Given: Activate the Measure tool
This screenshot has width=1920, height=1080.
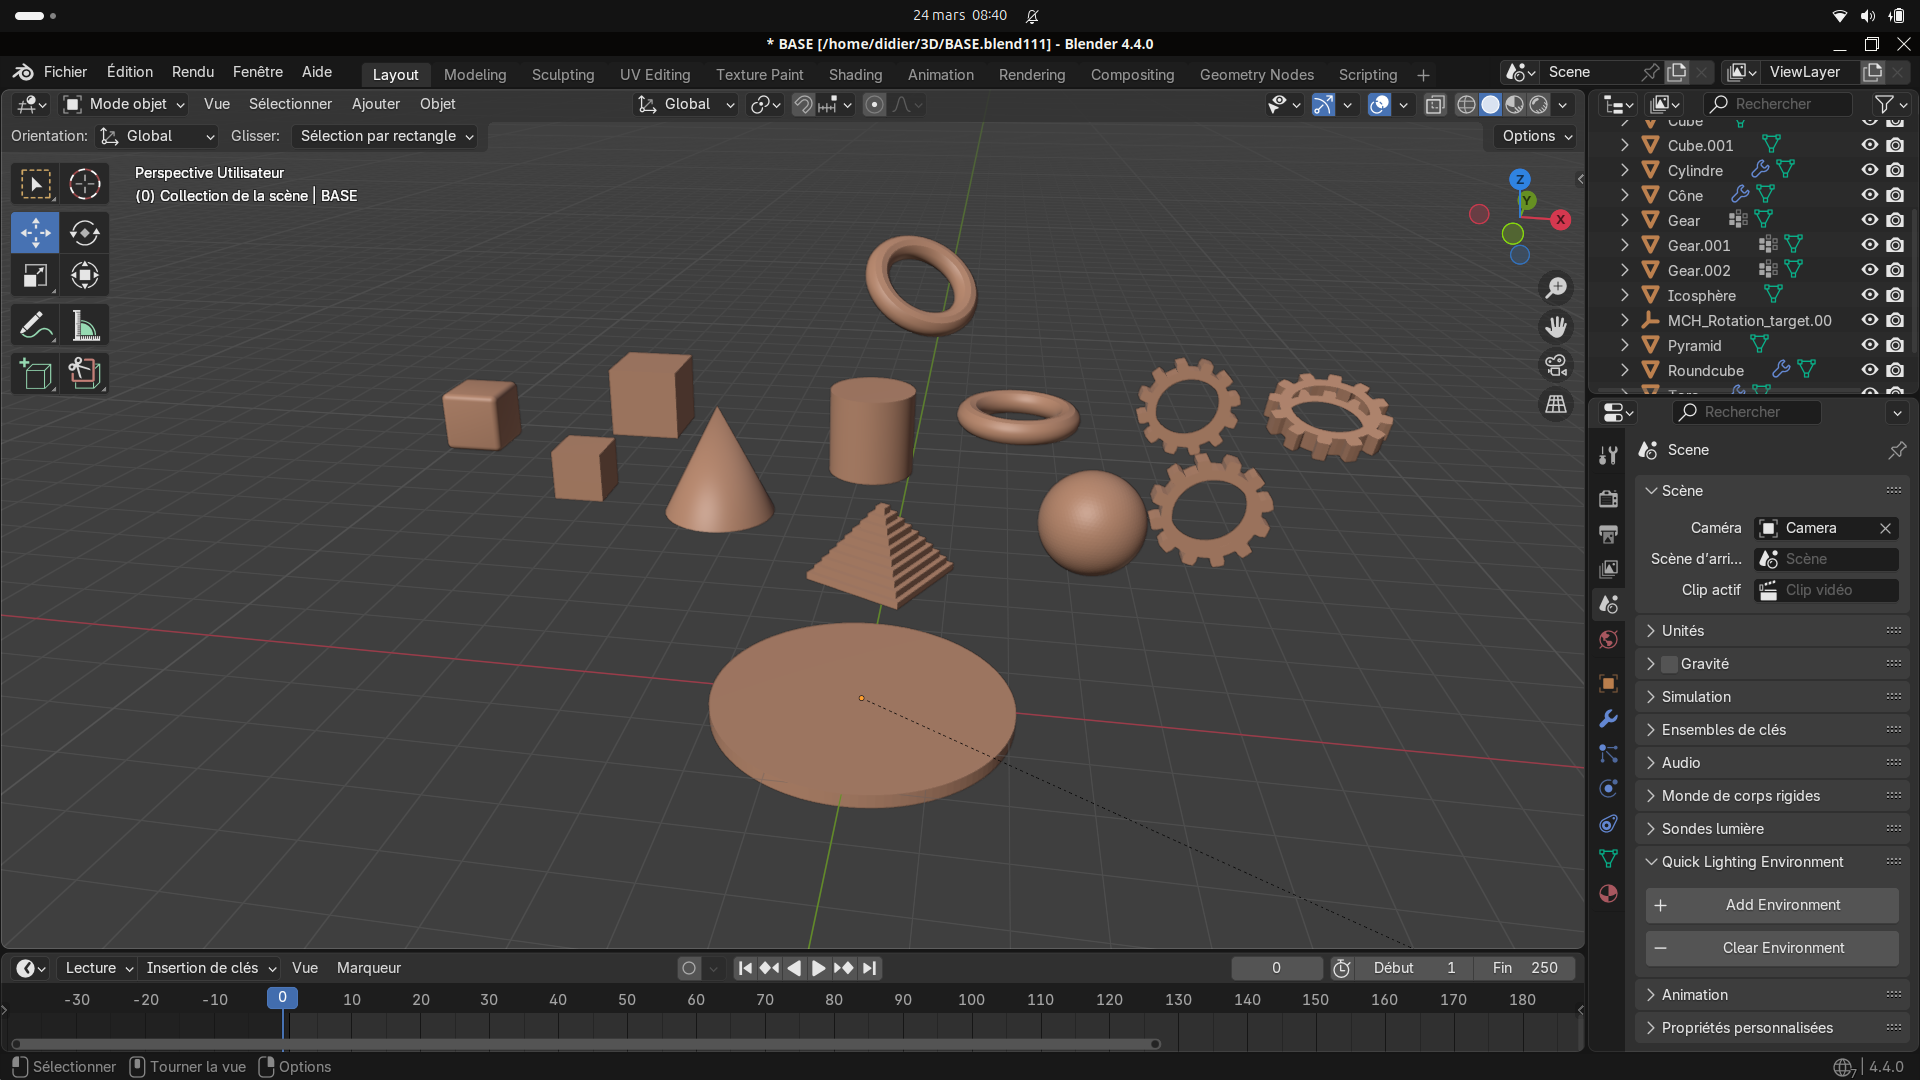Looking at the screenshot, I should [84, 326].
